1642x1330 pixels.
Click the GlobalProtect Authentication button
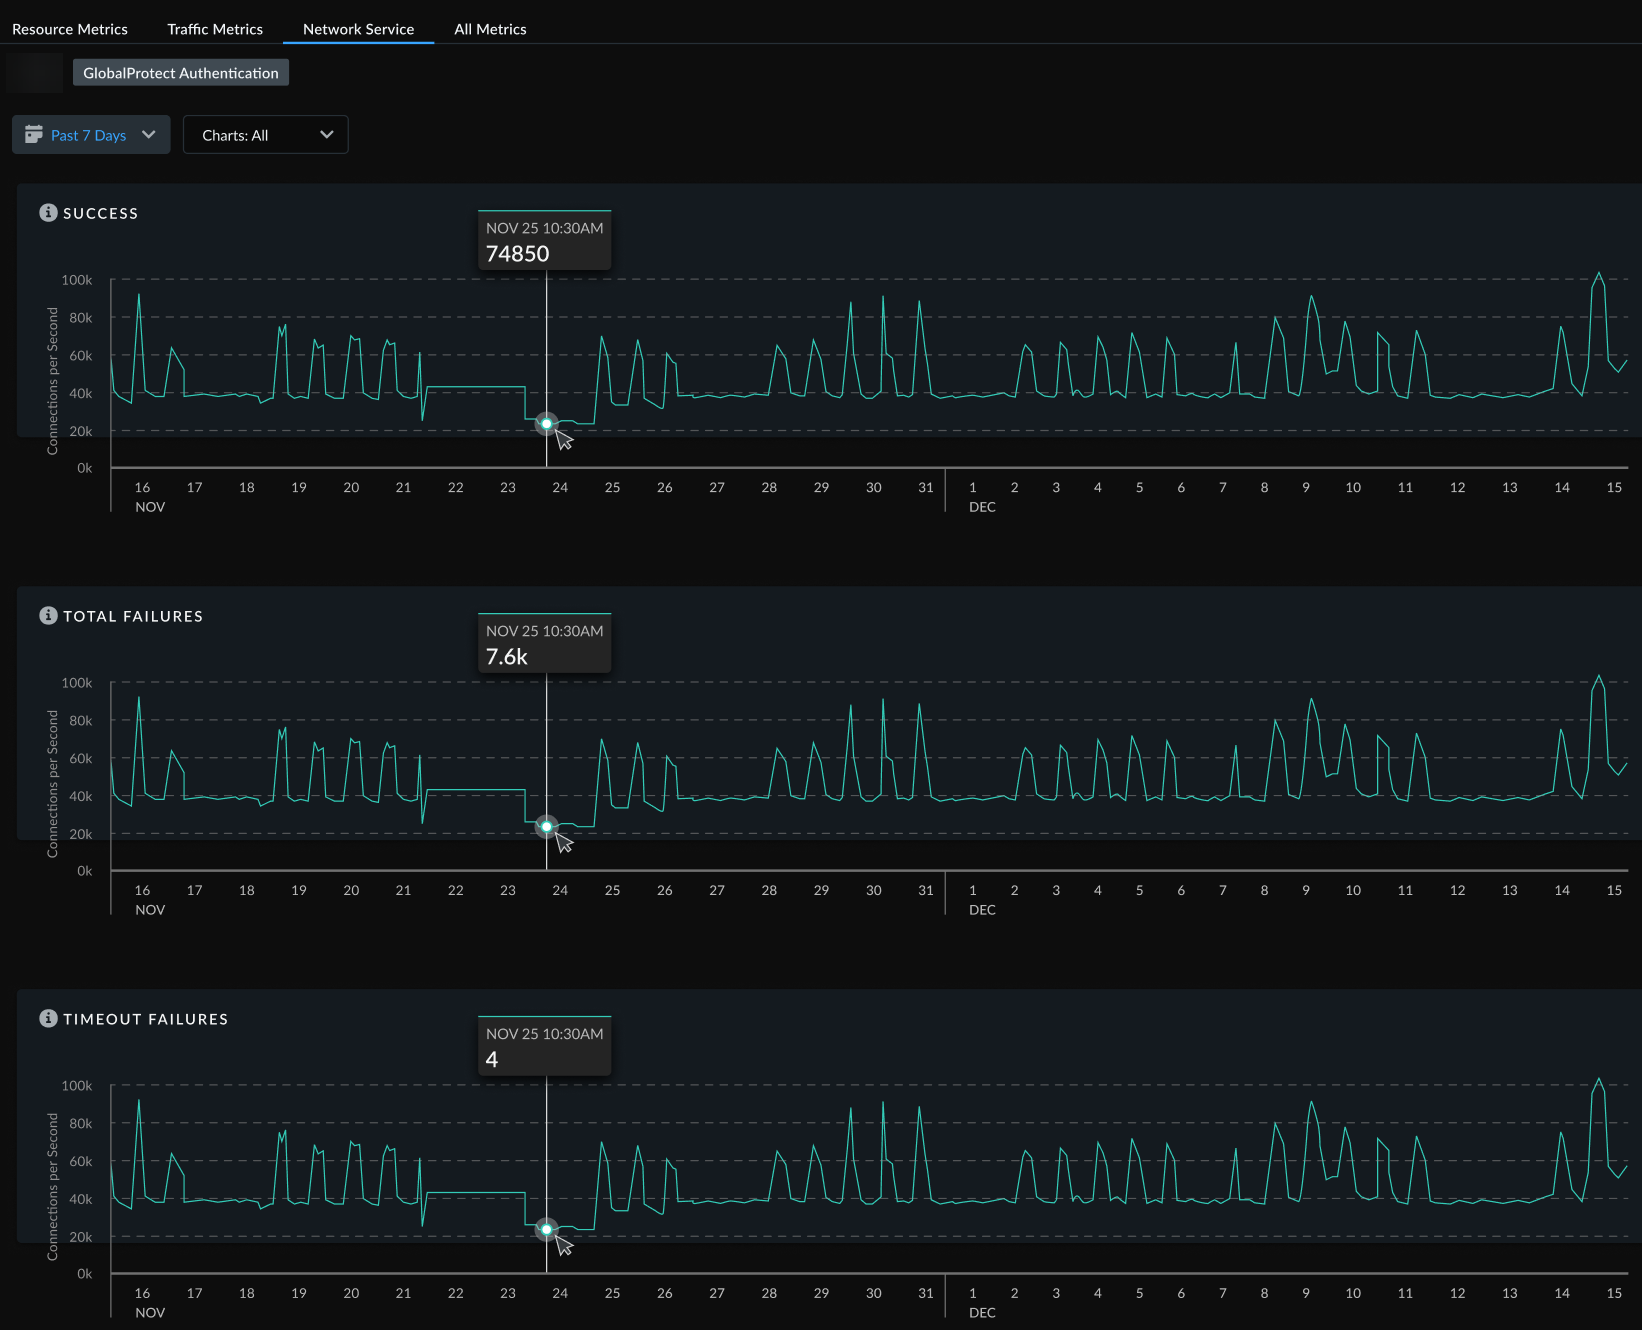(x=181, y=73)
